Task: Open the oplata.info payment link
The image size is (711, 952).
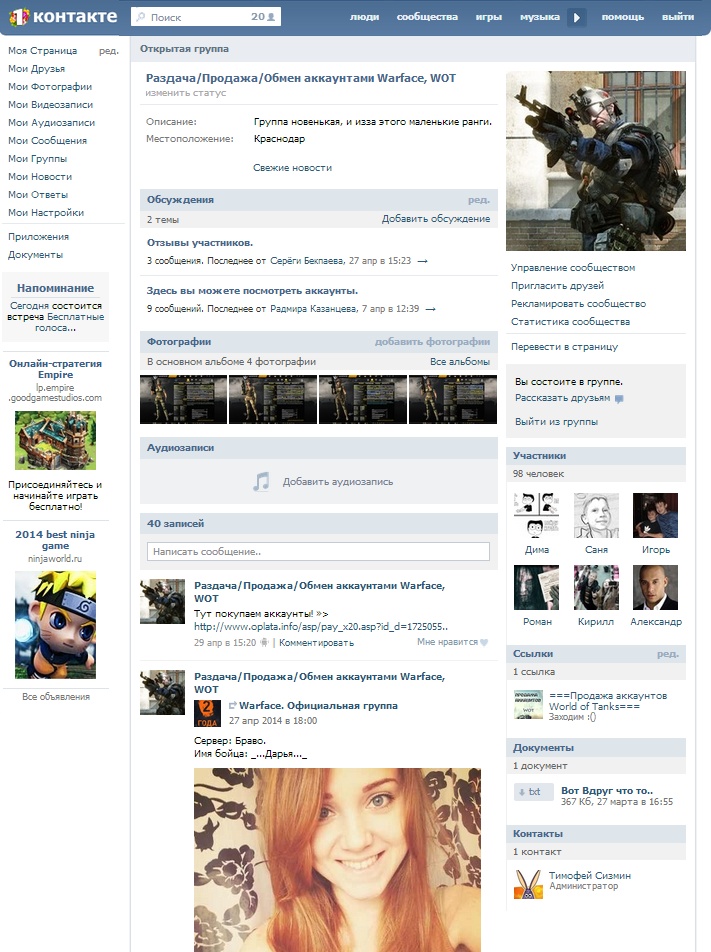Action: tap(321, 627)
